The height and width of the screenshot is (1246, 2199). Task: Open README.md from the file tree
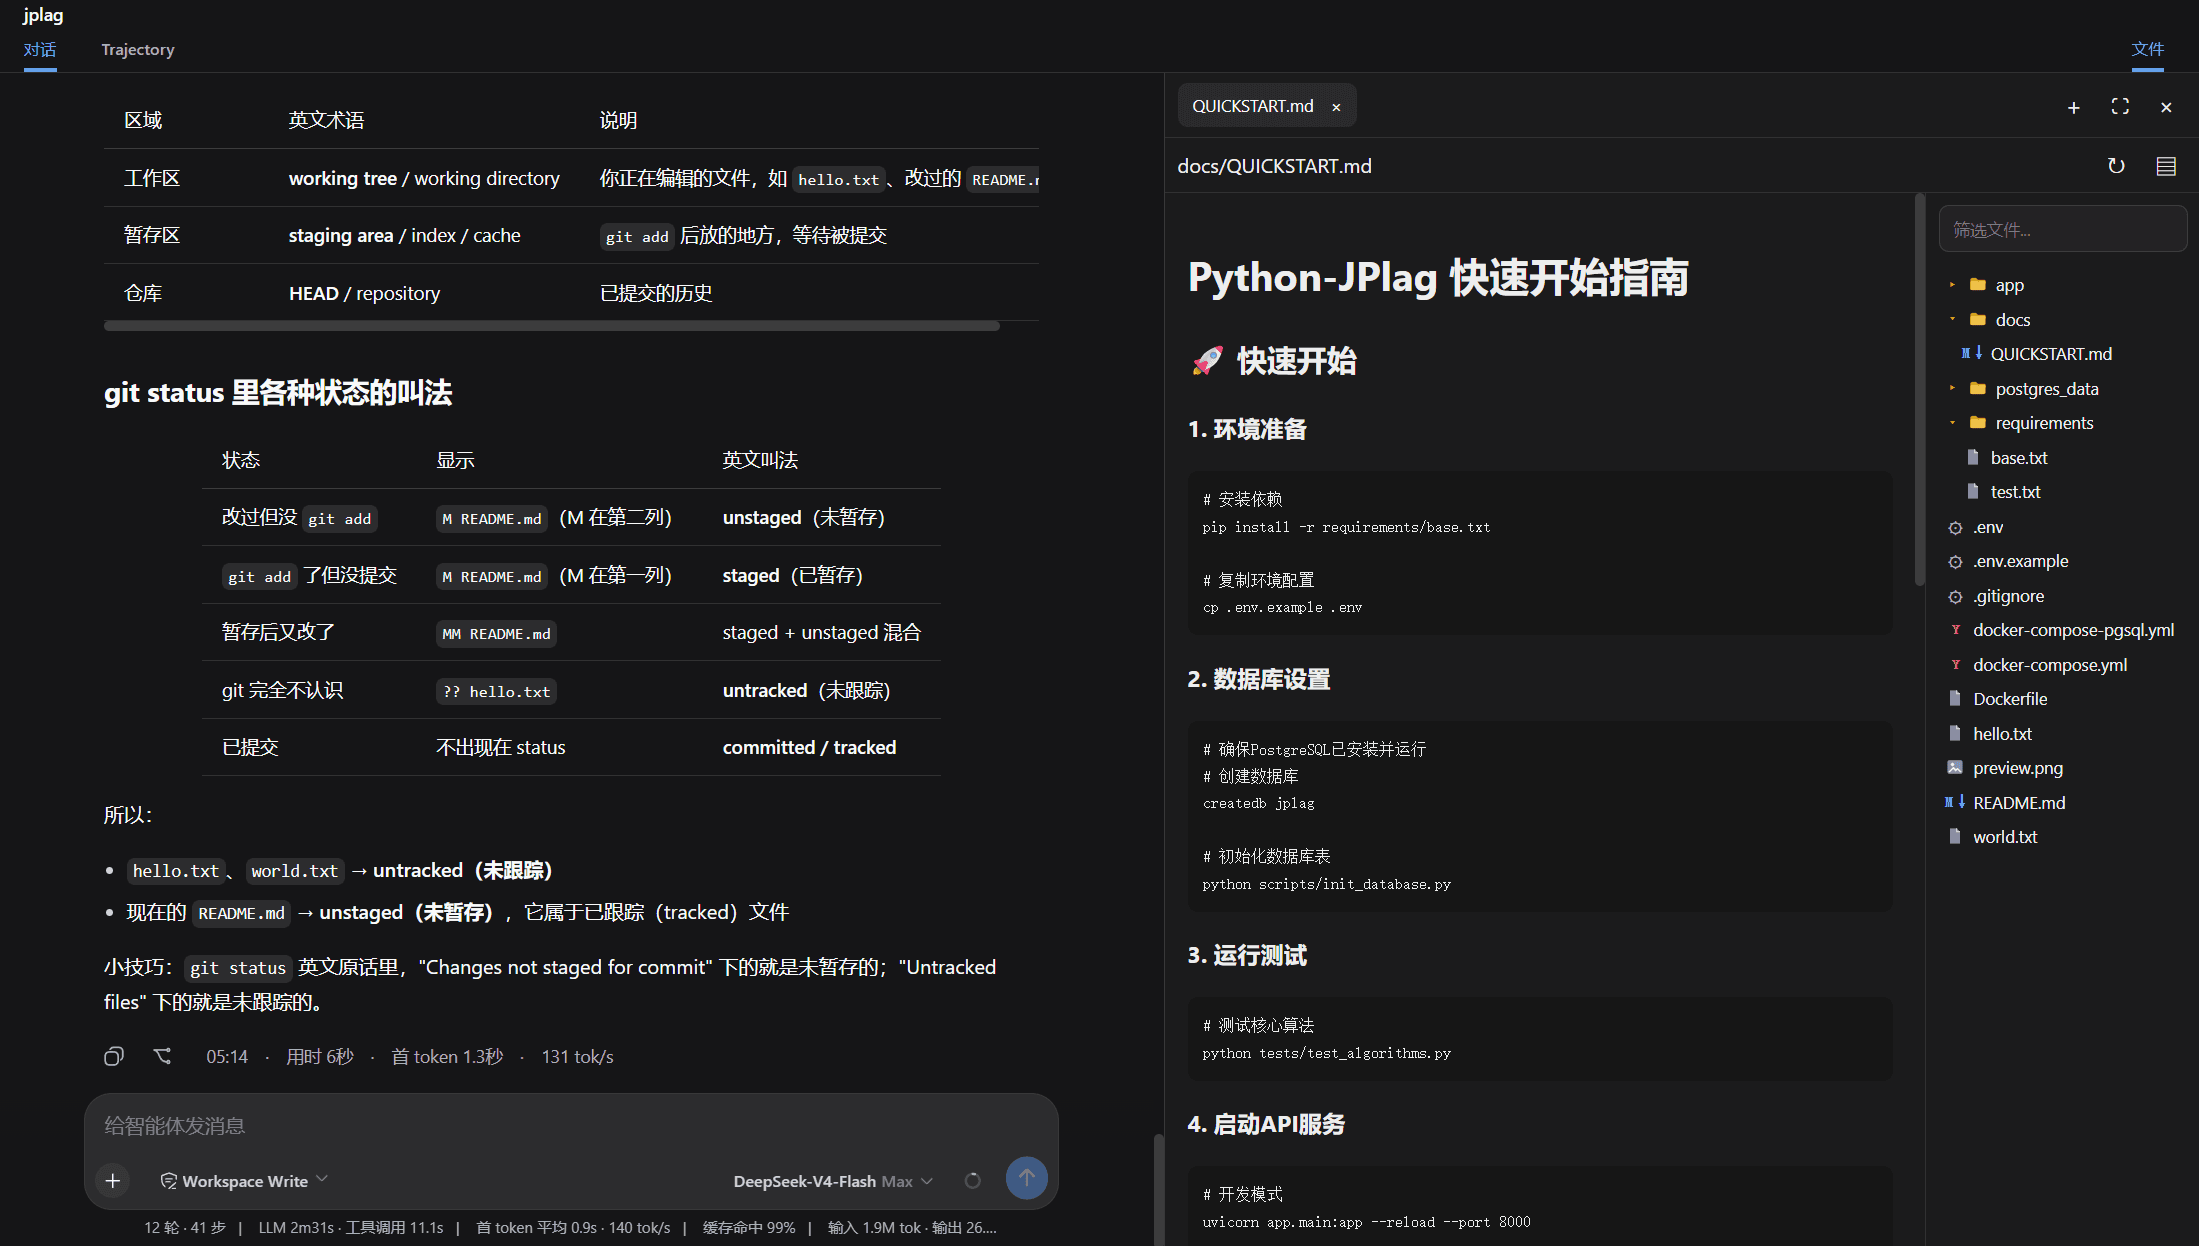click(x=2018, y=803)
